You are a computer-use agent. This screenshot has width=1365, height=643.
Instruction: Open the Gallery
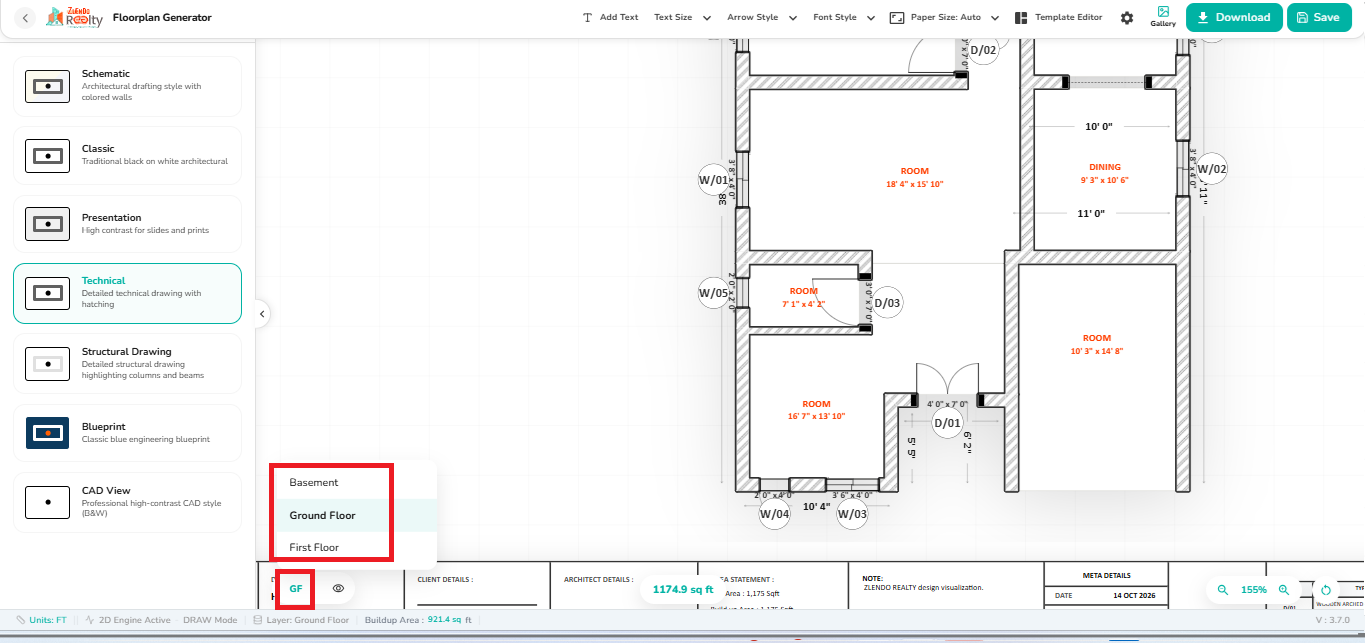coord(1163,17)
